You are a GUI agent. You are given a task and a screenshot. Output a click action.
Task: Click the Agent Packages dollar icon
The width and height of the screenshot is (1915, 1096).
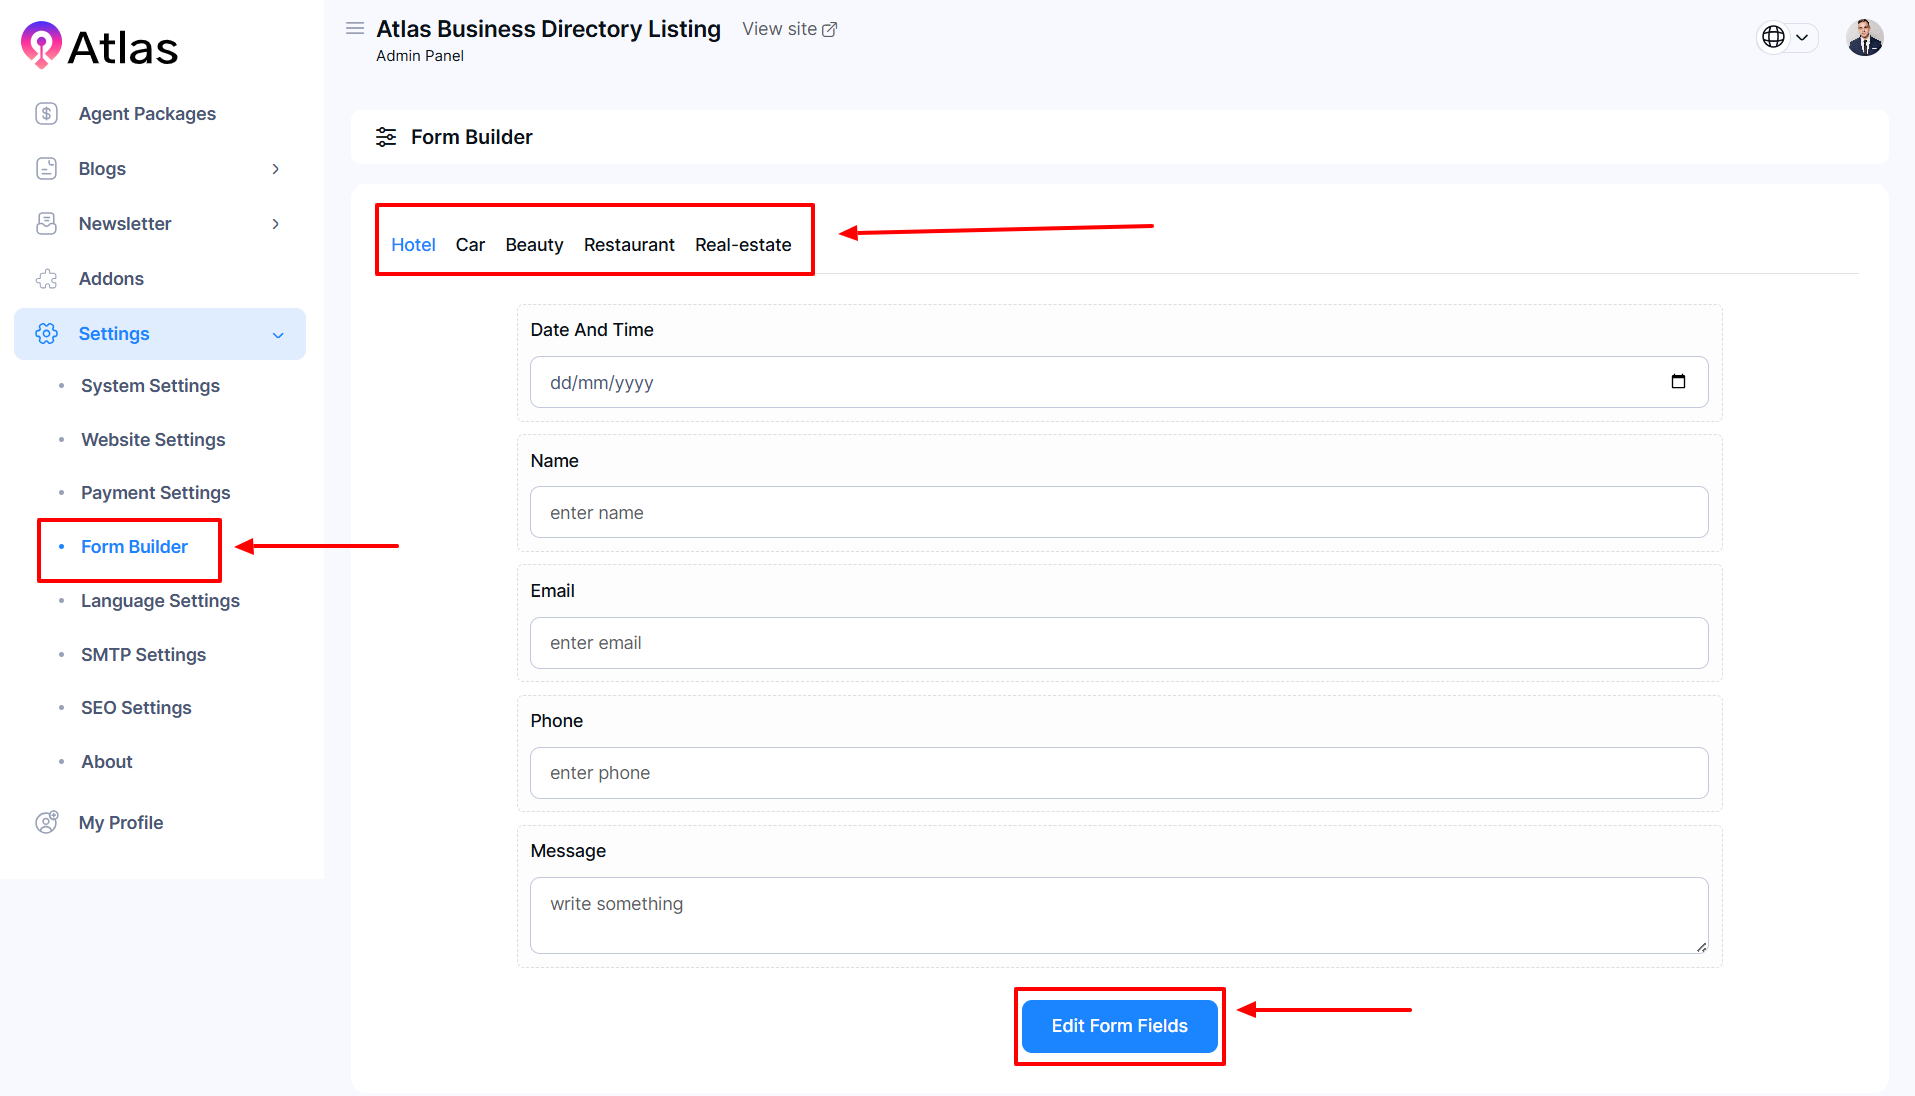46,114
